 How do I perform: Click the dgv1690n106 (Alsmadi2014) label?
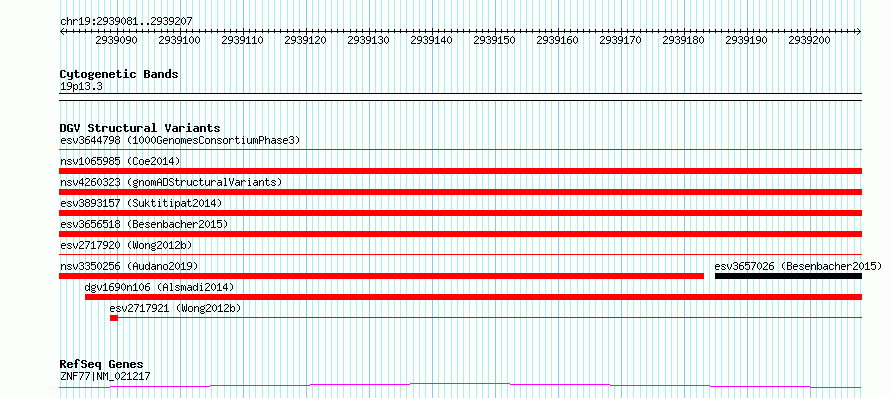point(159,287)
